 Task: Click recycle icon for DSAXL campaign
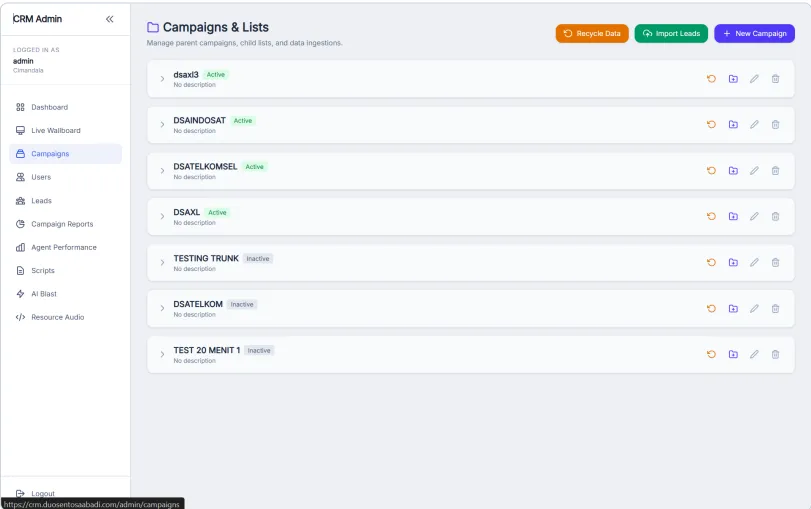pos(711,216)
